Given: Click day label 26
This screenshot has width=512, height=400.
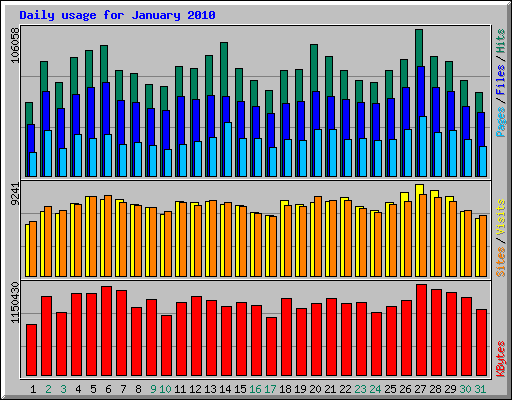Looking at the screenshot, I should [405, 389].
